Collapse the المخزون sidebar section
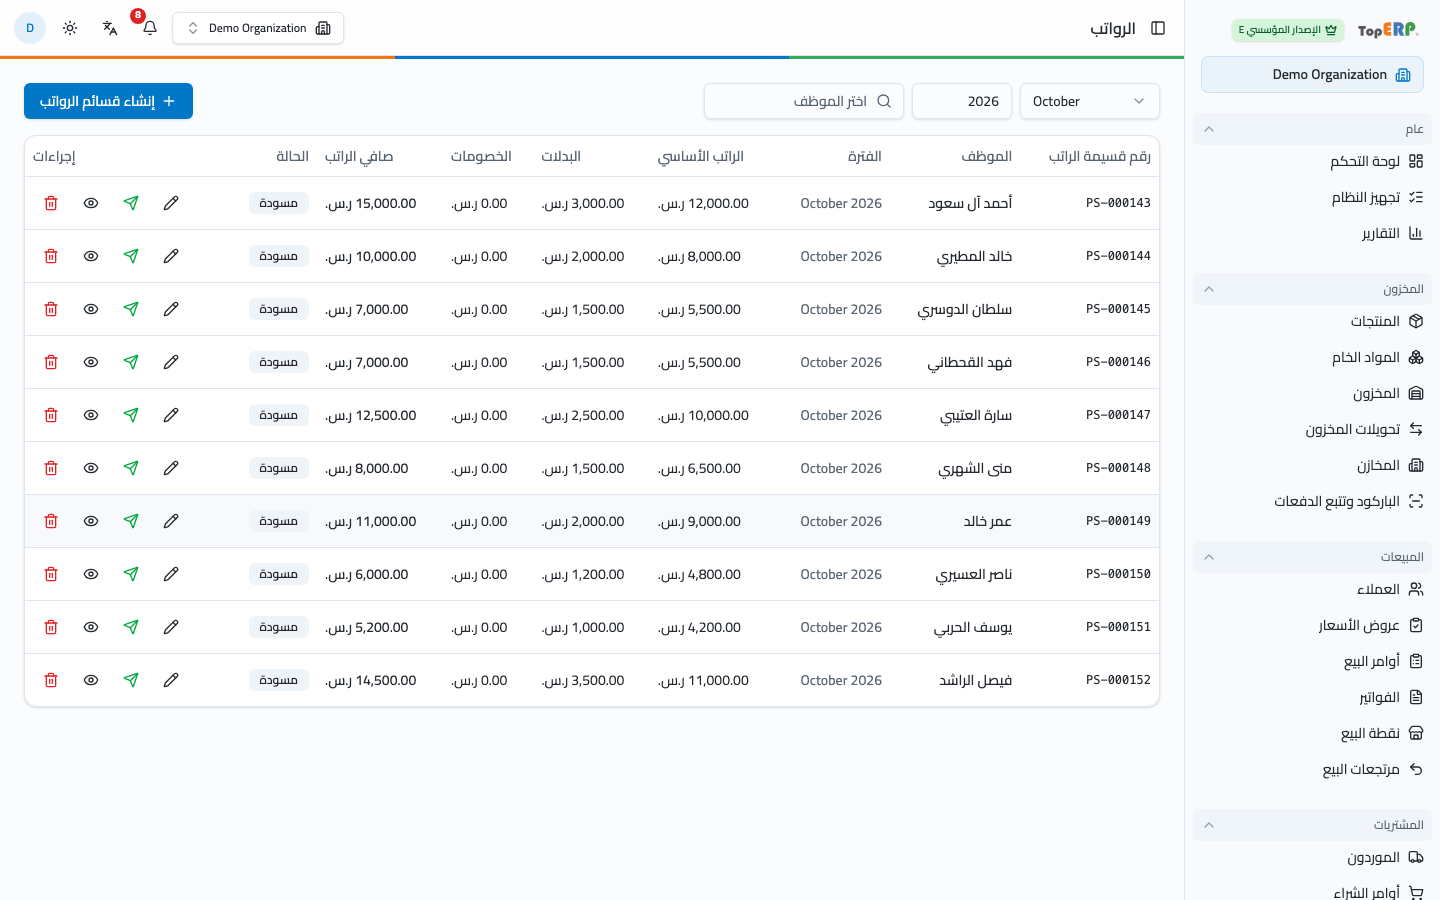The width and height of the screenshot is (1440, 900). tap(1312, 289)
